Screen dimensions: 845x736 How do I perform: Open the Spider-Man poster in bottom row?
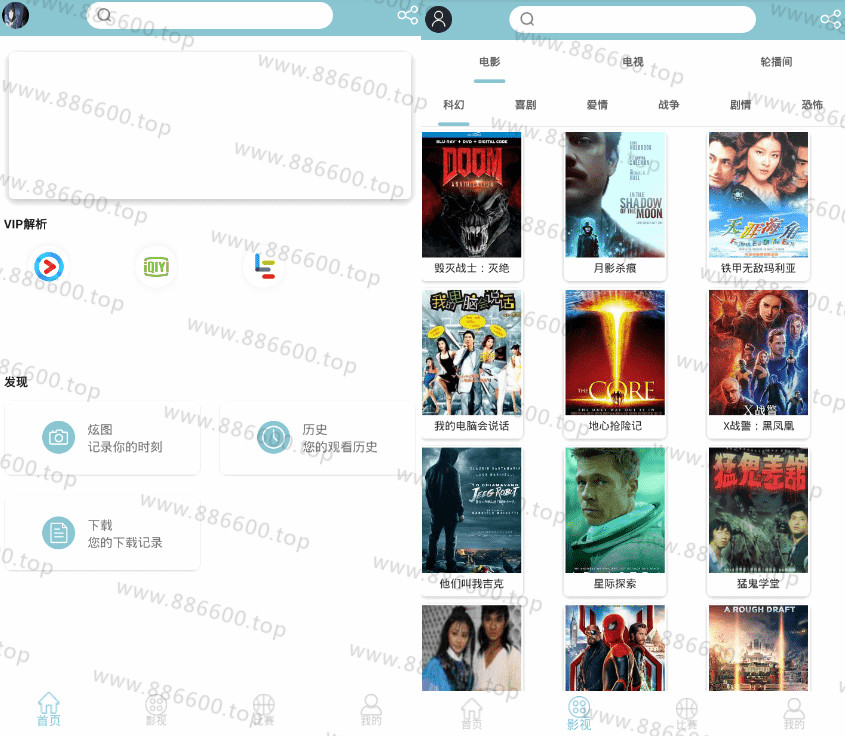pos(615,648)
